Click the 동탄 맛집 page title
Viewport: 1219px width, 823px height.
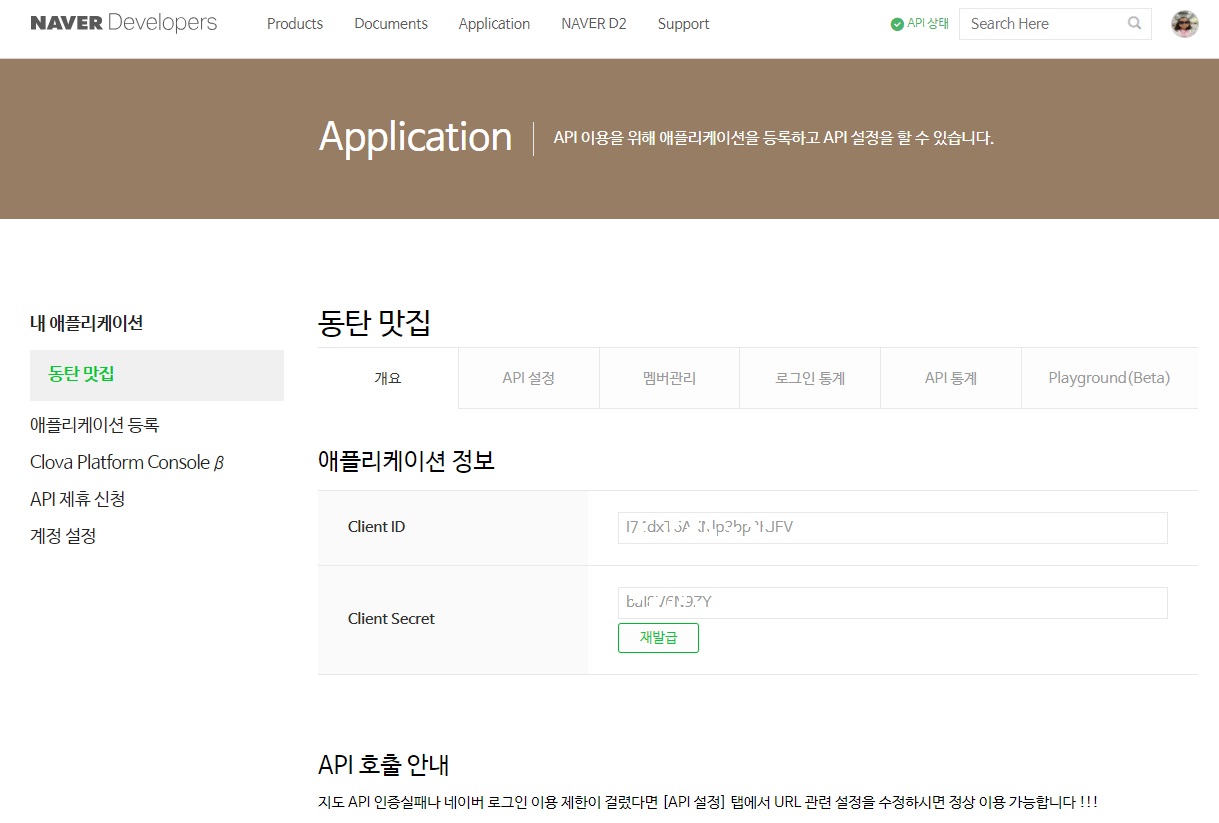click(x=375, y=323)
